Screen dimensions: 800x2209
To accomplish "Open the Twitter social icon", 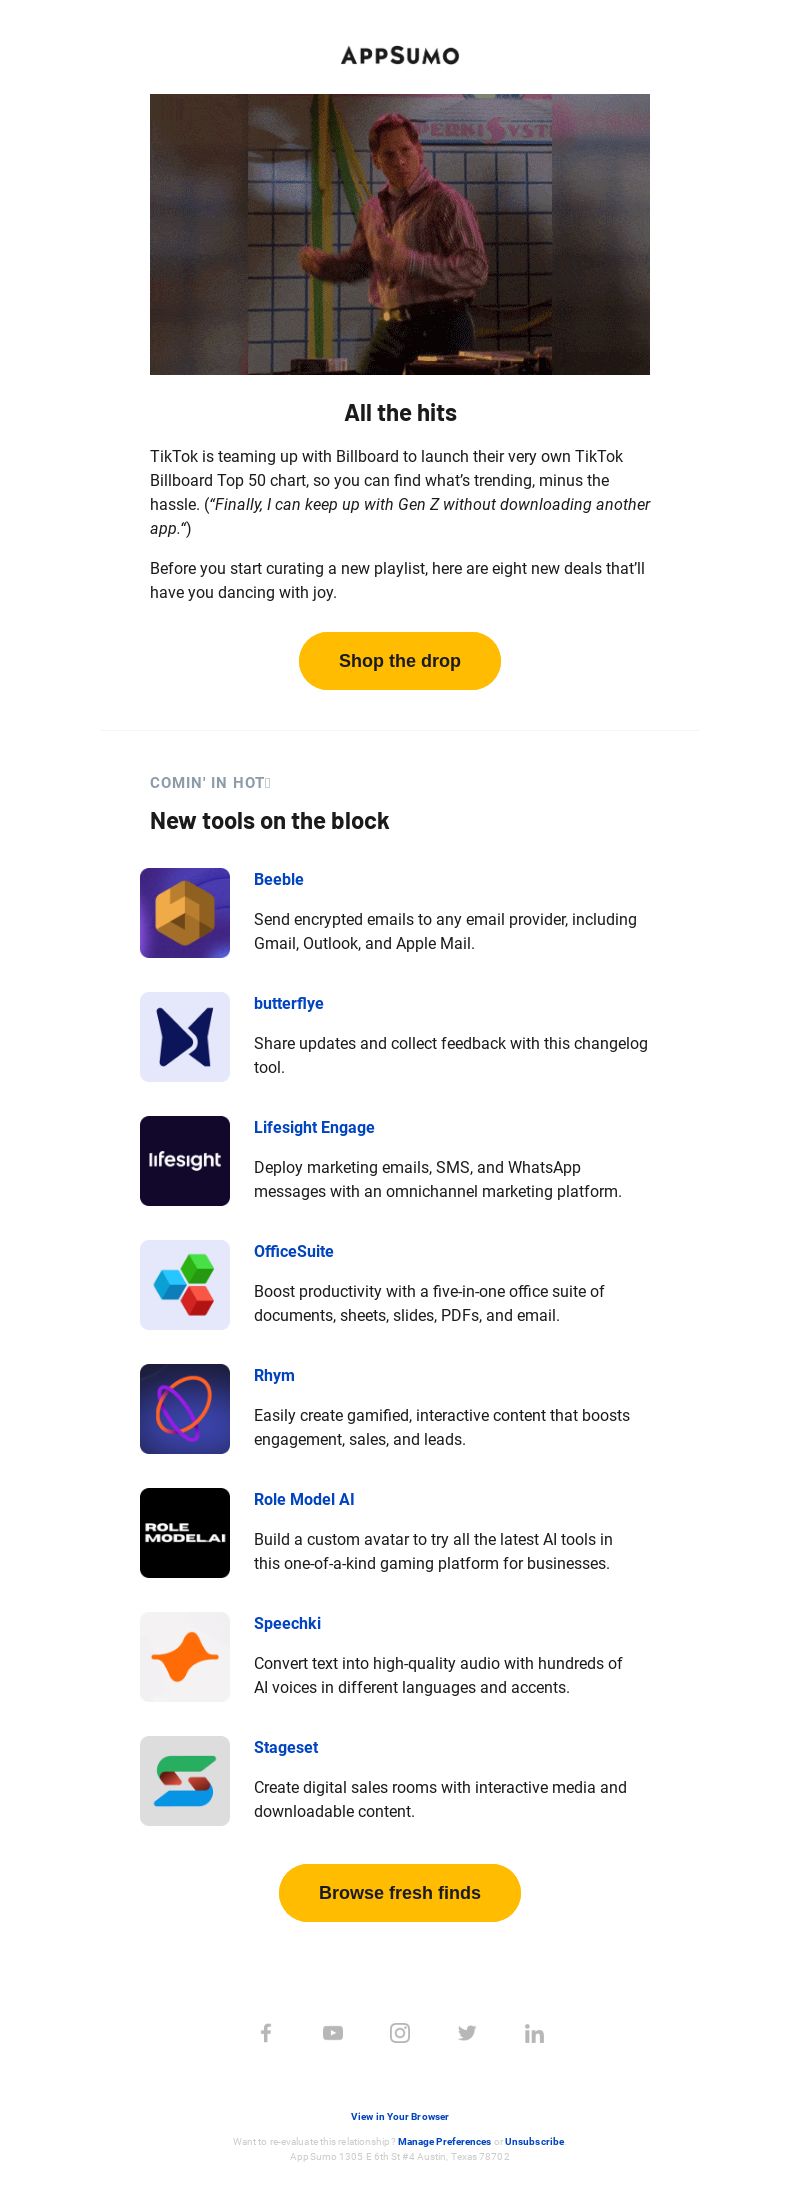I will coord(467,2033).
